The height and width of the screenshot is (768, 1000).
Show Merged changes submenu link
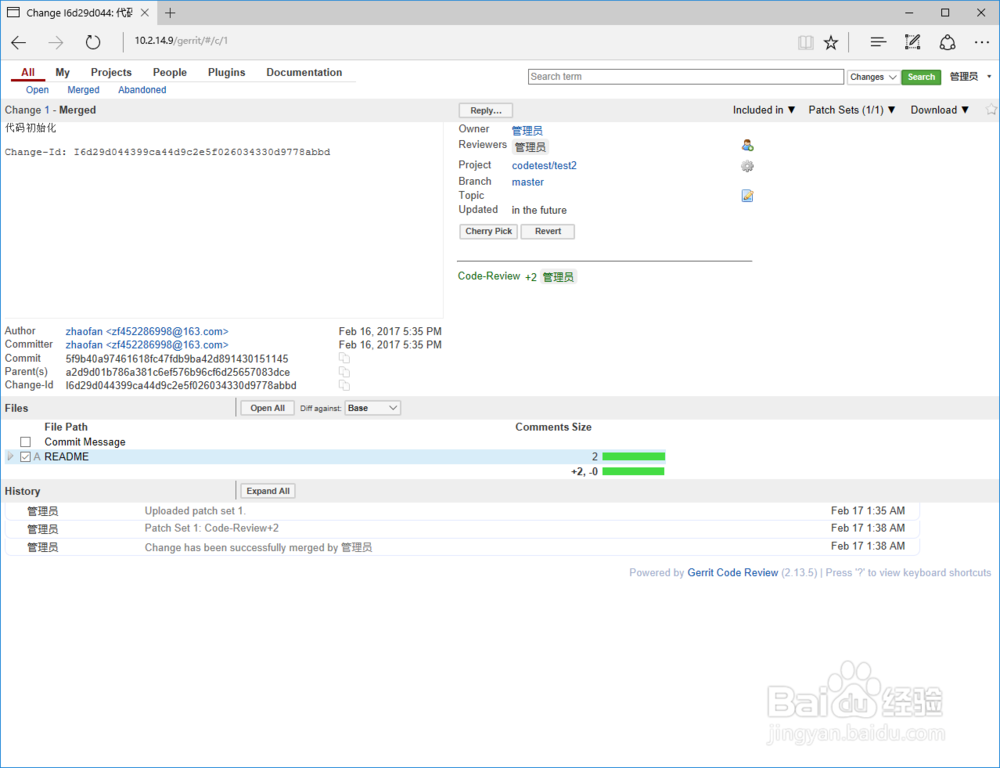(84, 90)
